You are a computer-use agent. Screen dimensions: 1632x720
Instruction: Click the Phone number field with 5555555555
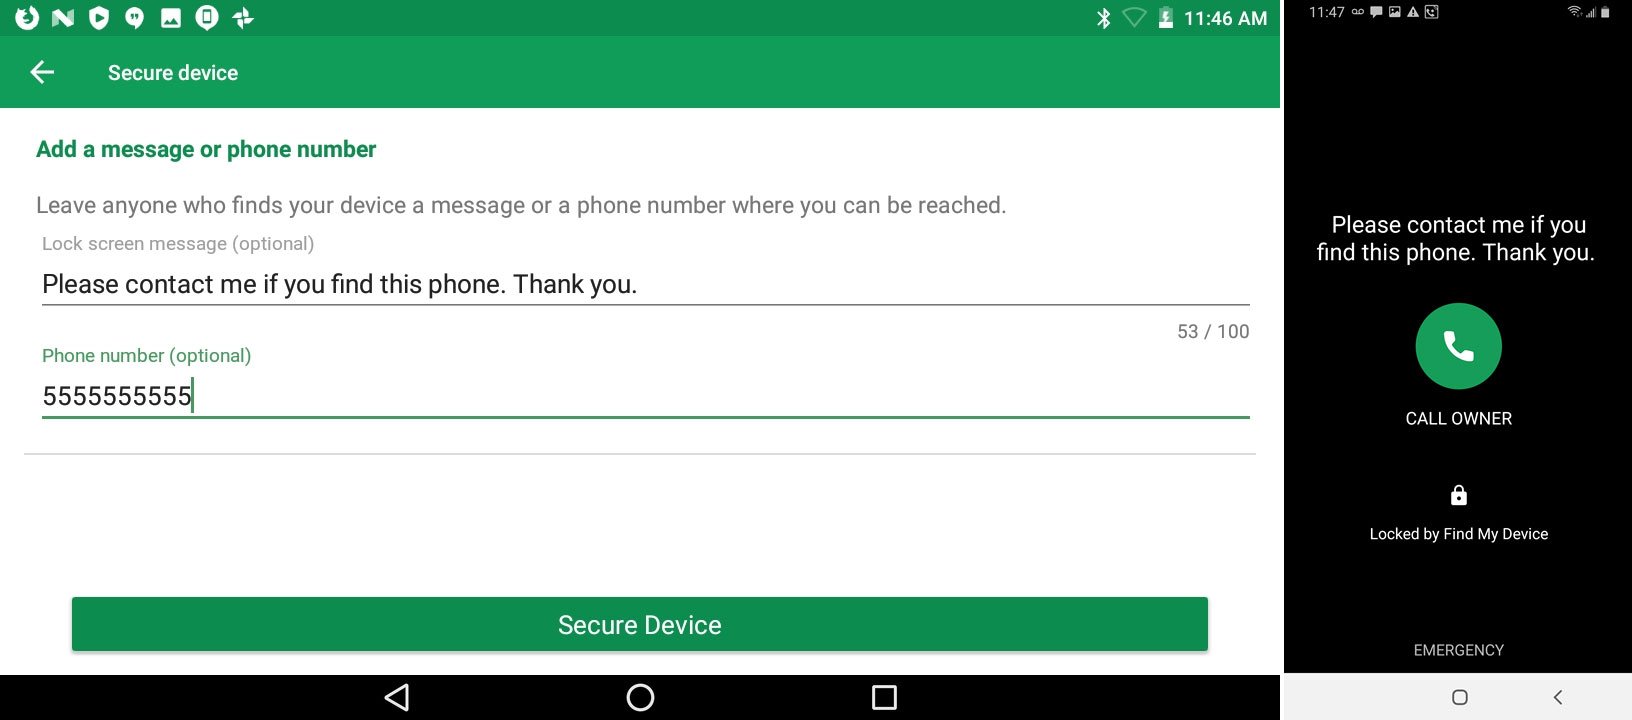tap(646, 396)
